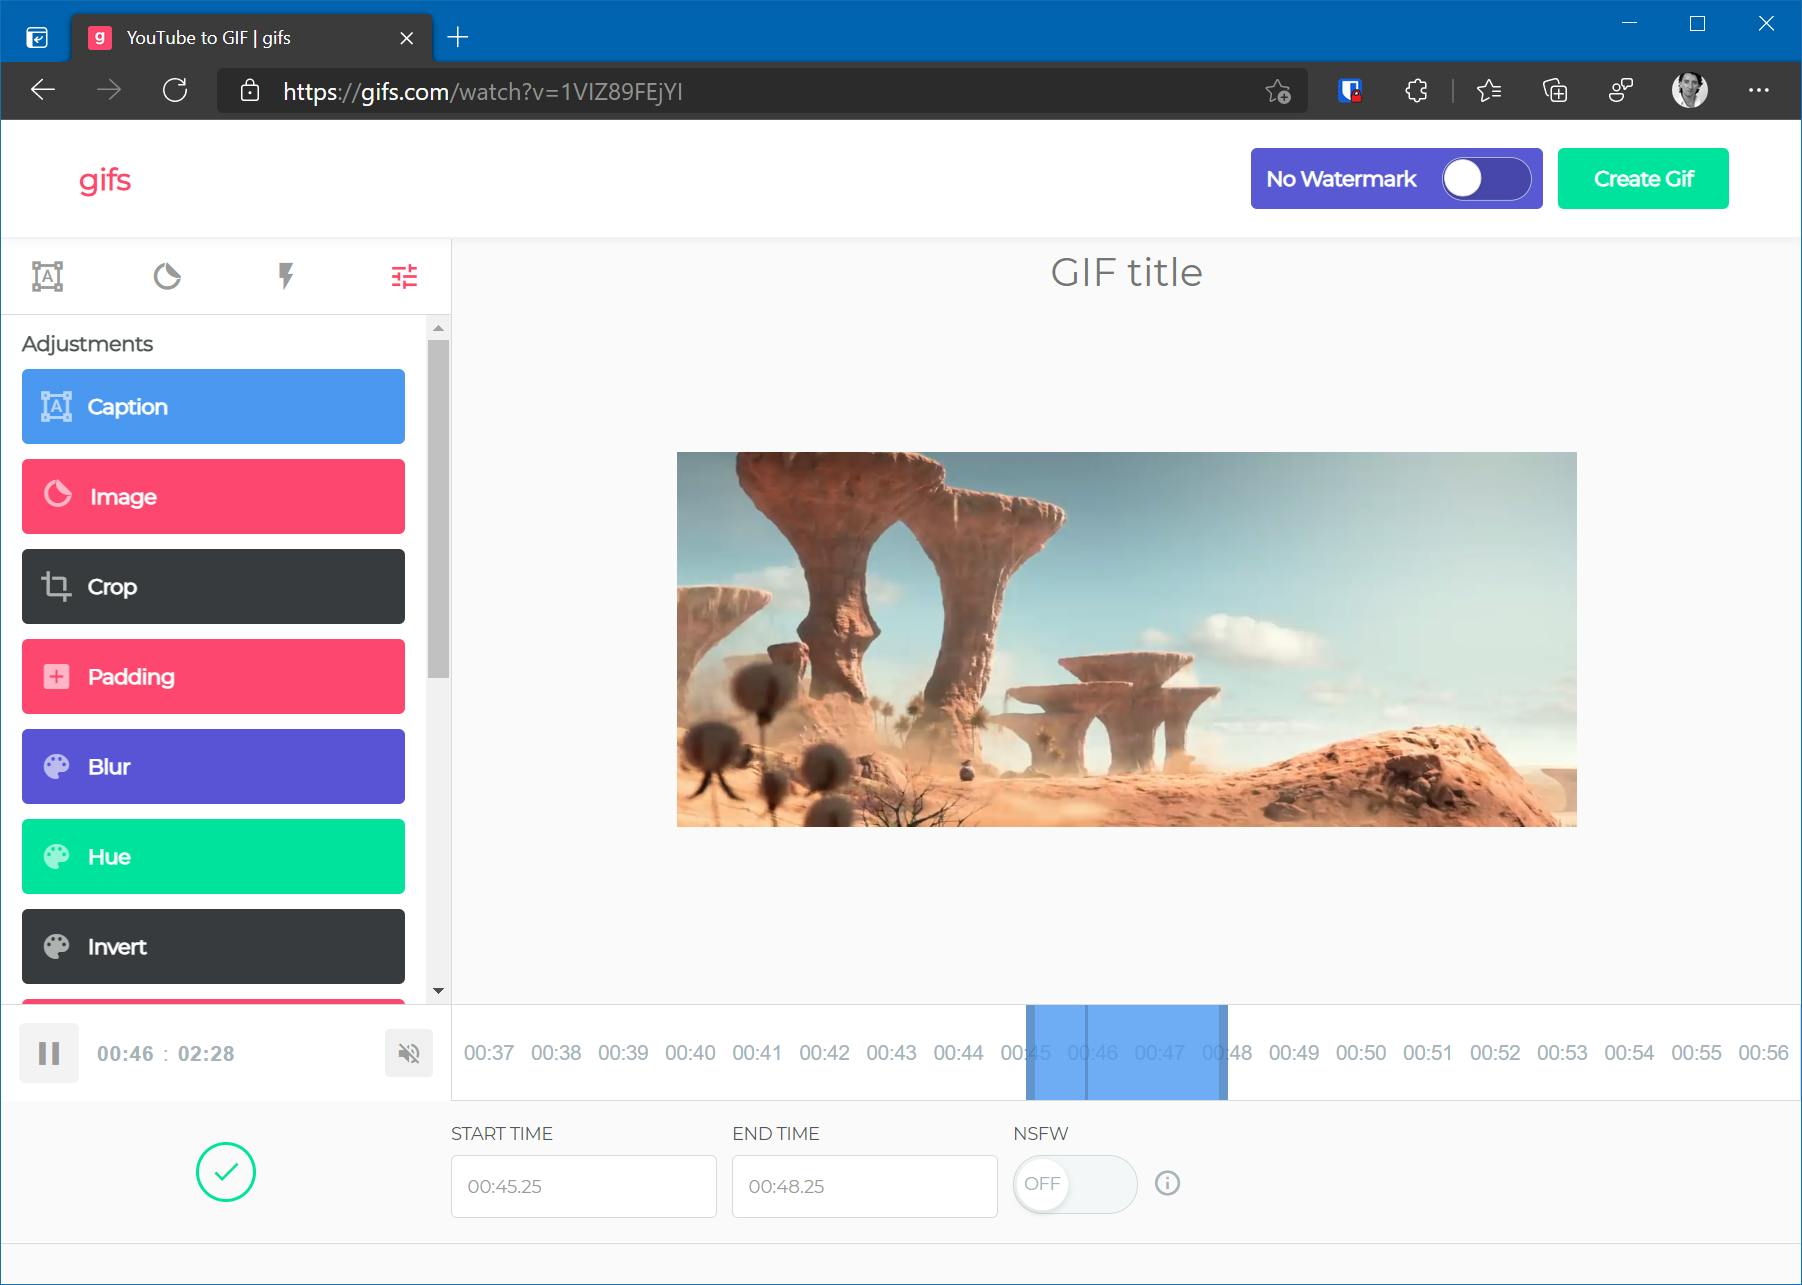The width and height of the screenshot is (1802, 1285).
Task: Add this page to favorites
Action: coord(1278,91)
